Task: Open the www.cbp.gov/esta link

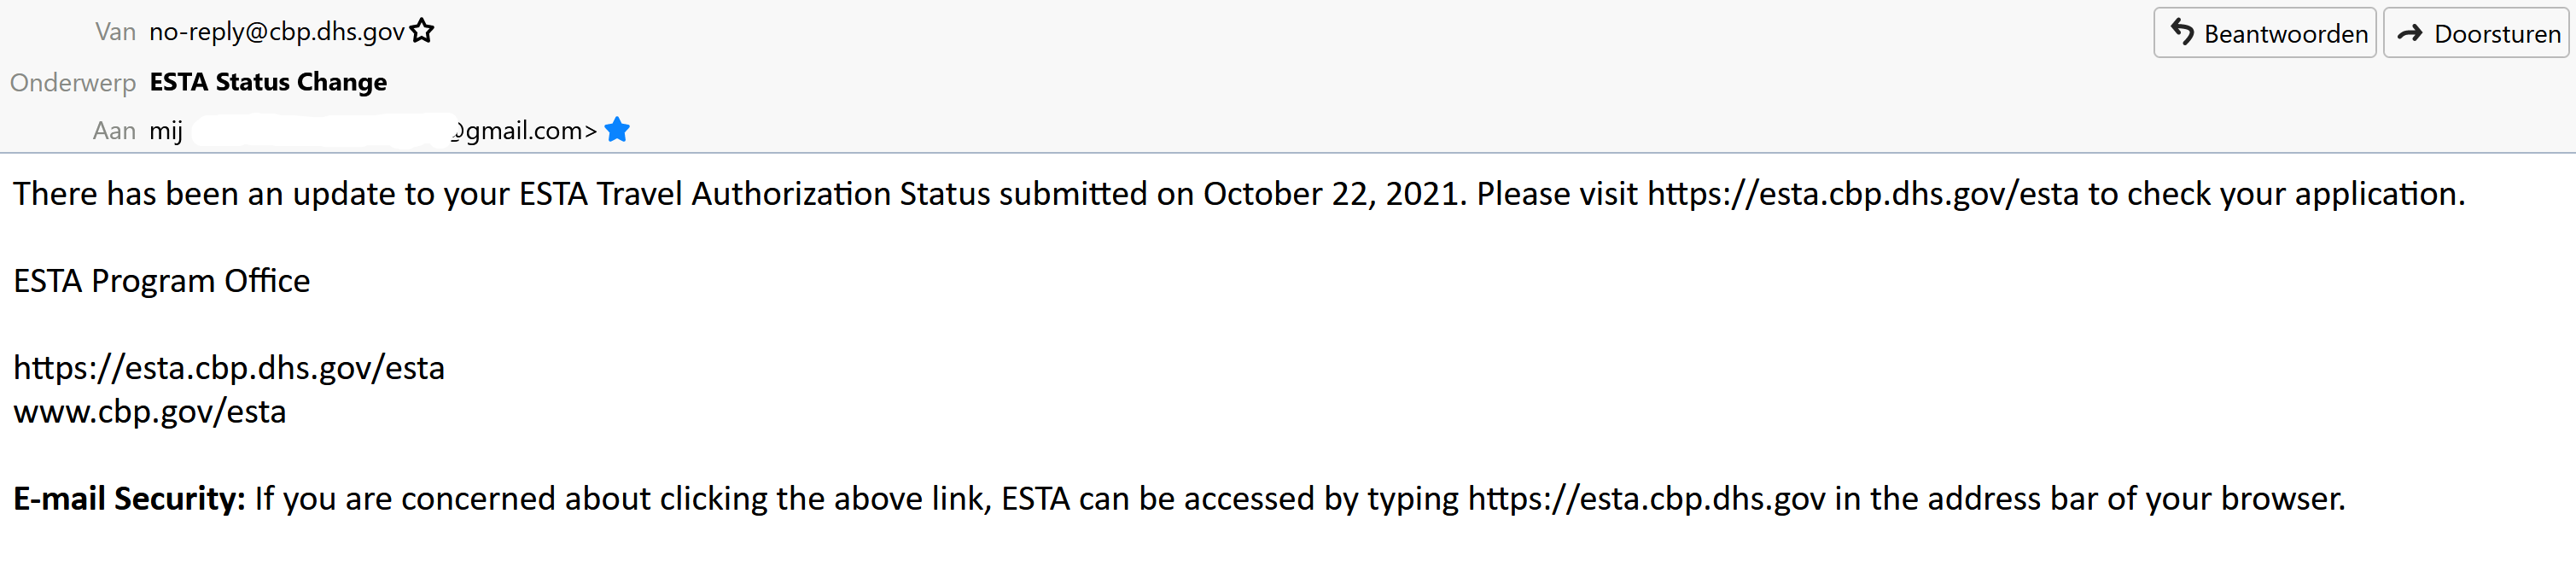Action: (150, 412)
